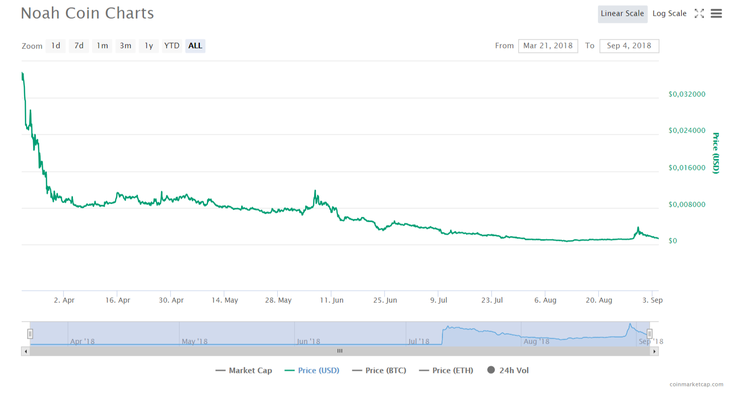Set zoom to YTD
The height and width of the screenshot is (403, 750).
[172, 46]
